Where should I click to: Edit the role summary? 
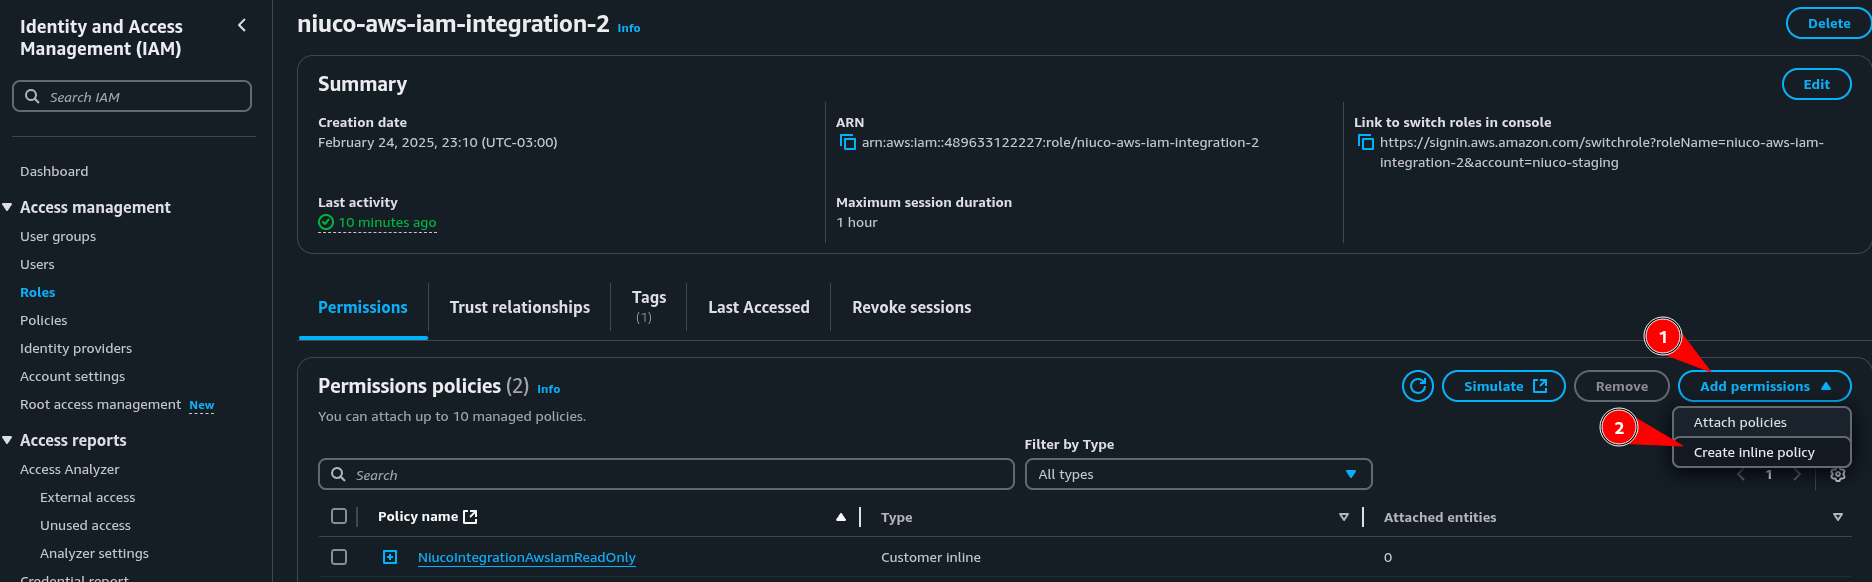(1816, 84)
